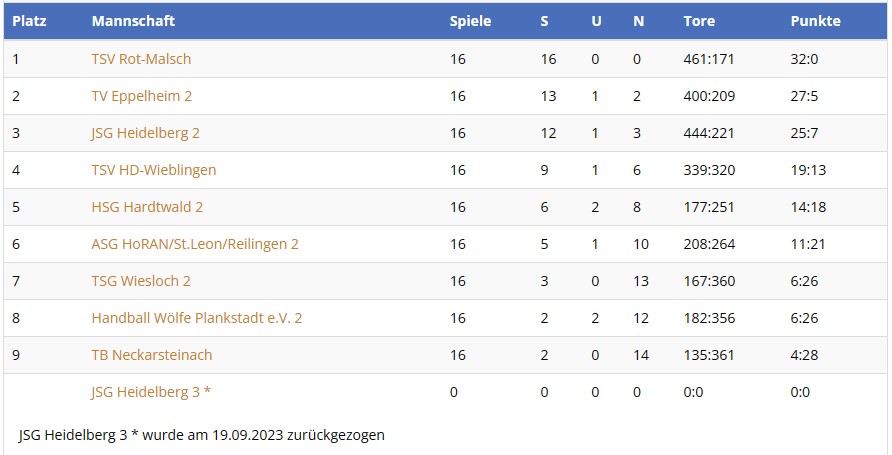Click the 461:171 goals cell
892x455 pixels.
coord(709,59)
